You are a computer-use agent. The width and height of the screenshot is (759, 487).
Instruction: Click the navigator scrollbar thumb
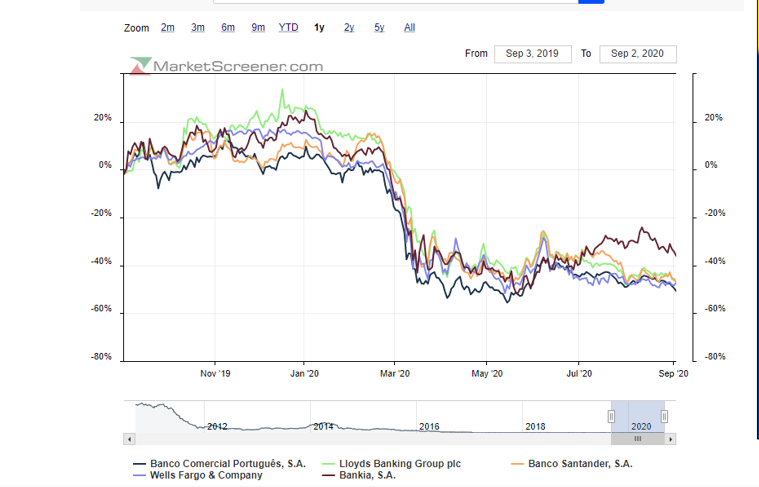(x=638, y=439)
